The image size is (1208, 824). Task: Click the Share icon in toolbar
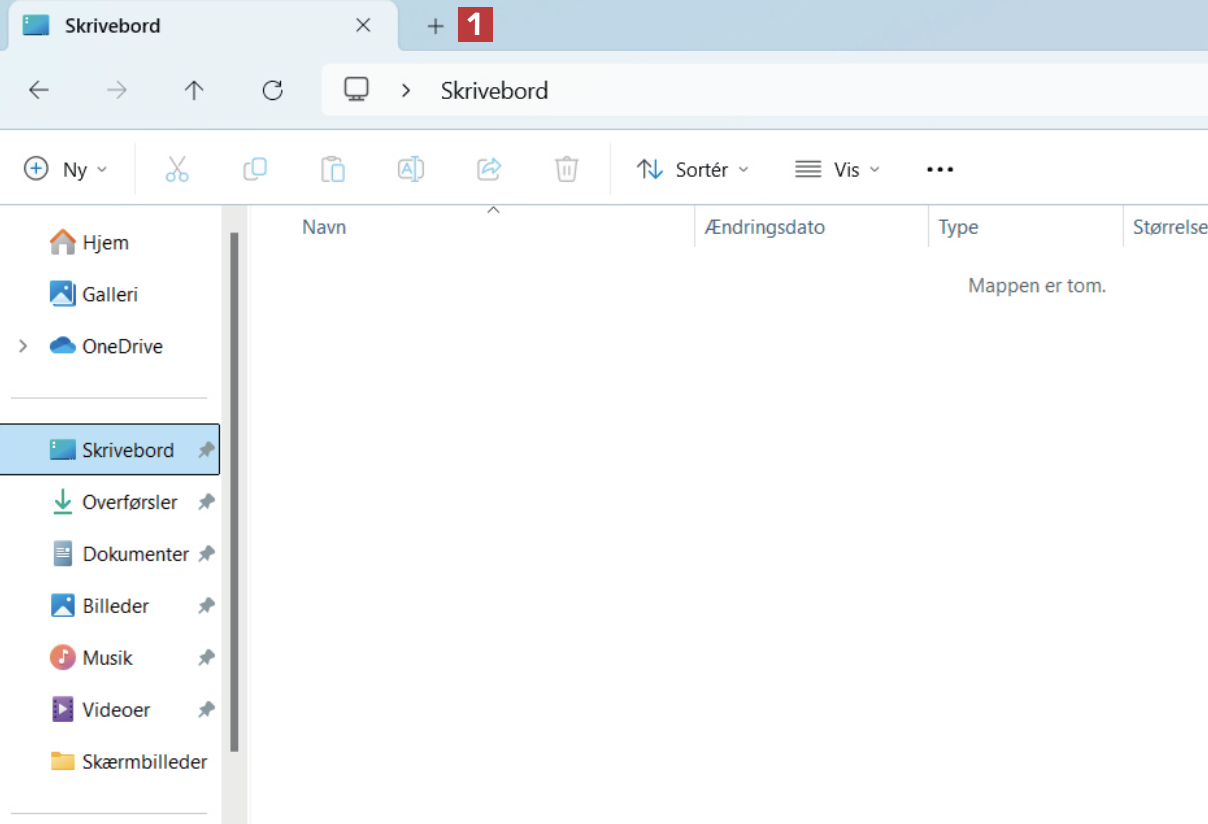tap(489, 169)
